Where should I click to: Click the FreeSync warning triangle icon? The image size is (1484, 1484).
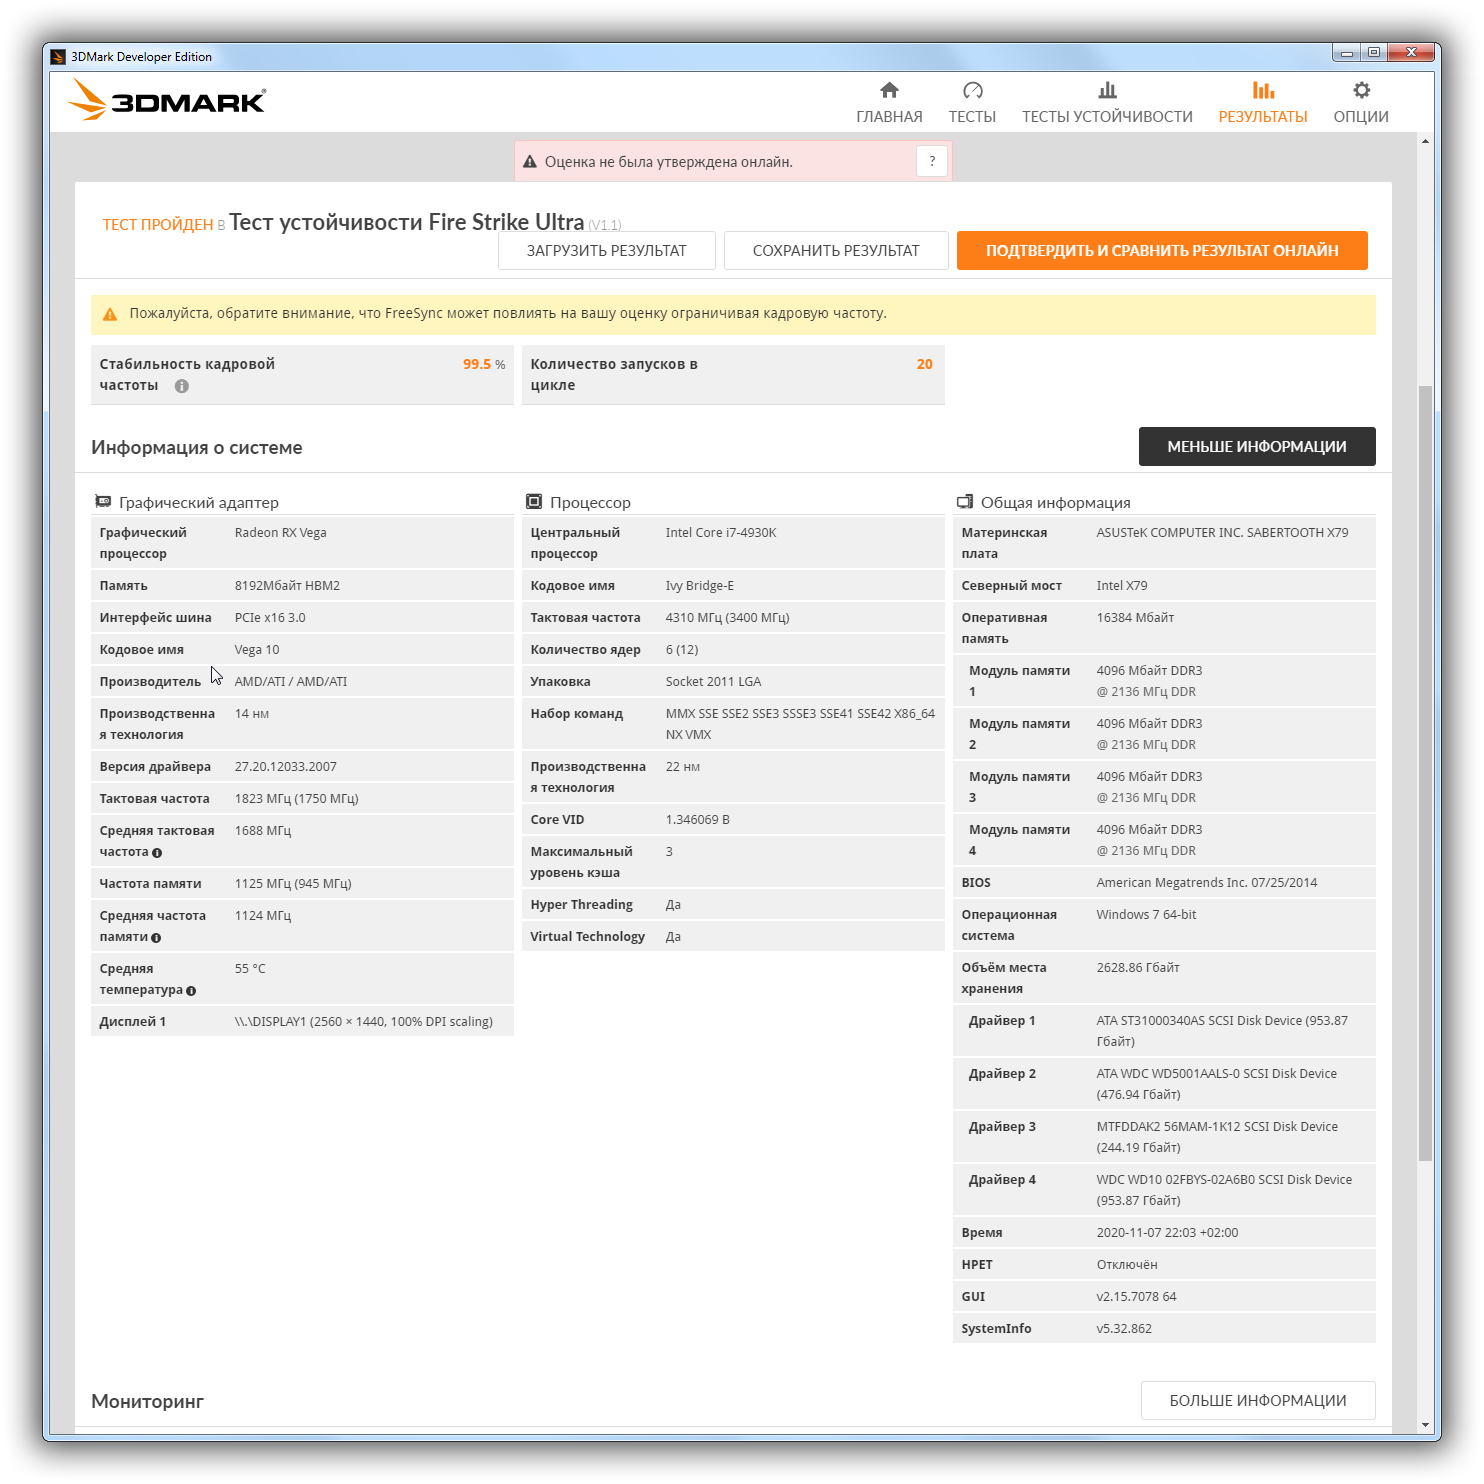(x=110, y=314)
